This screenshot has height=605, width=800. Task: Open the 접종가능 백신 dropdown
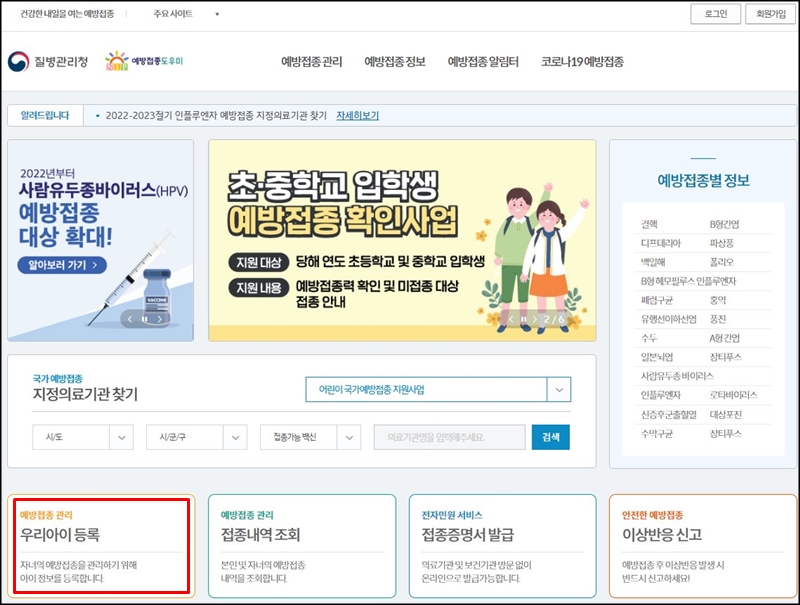pyautogui.click(x=305, y=436)
